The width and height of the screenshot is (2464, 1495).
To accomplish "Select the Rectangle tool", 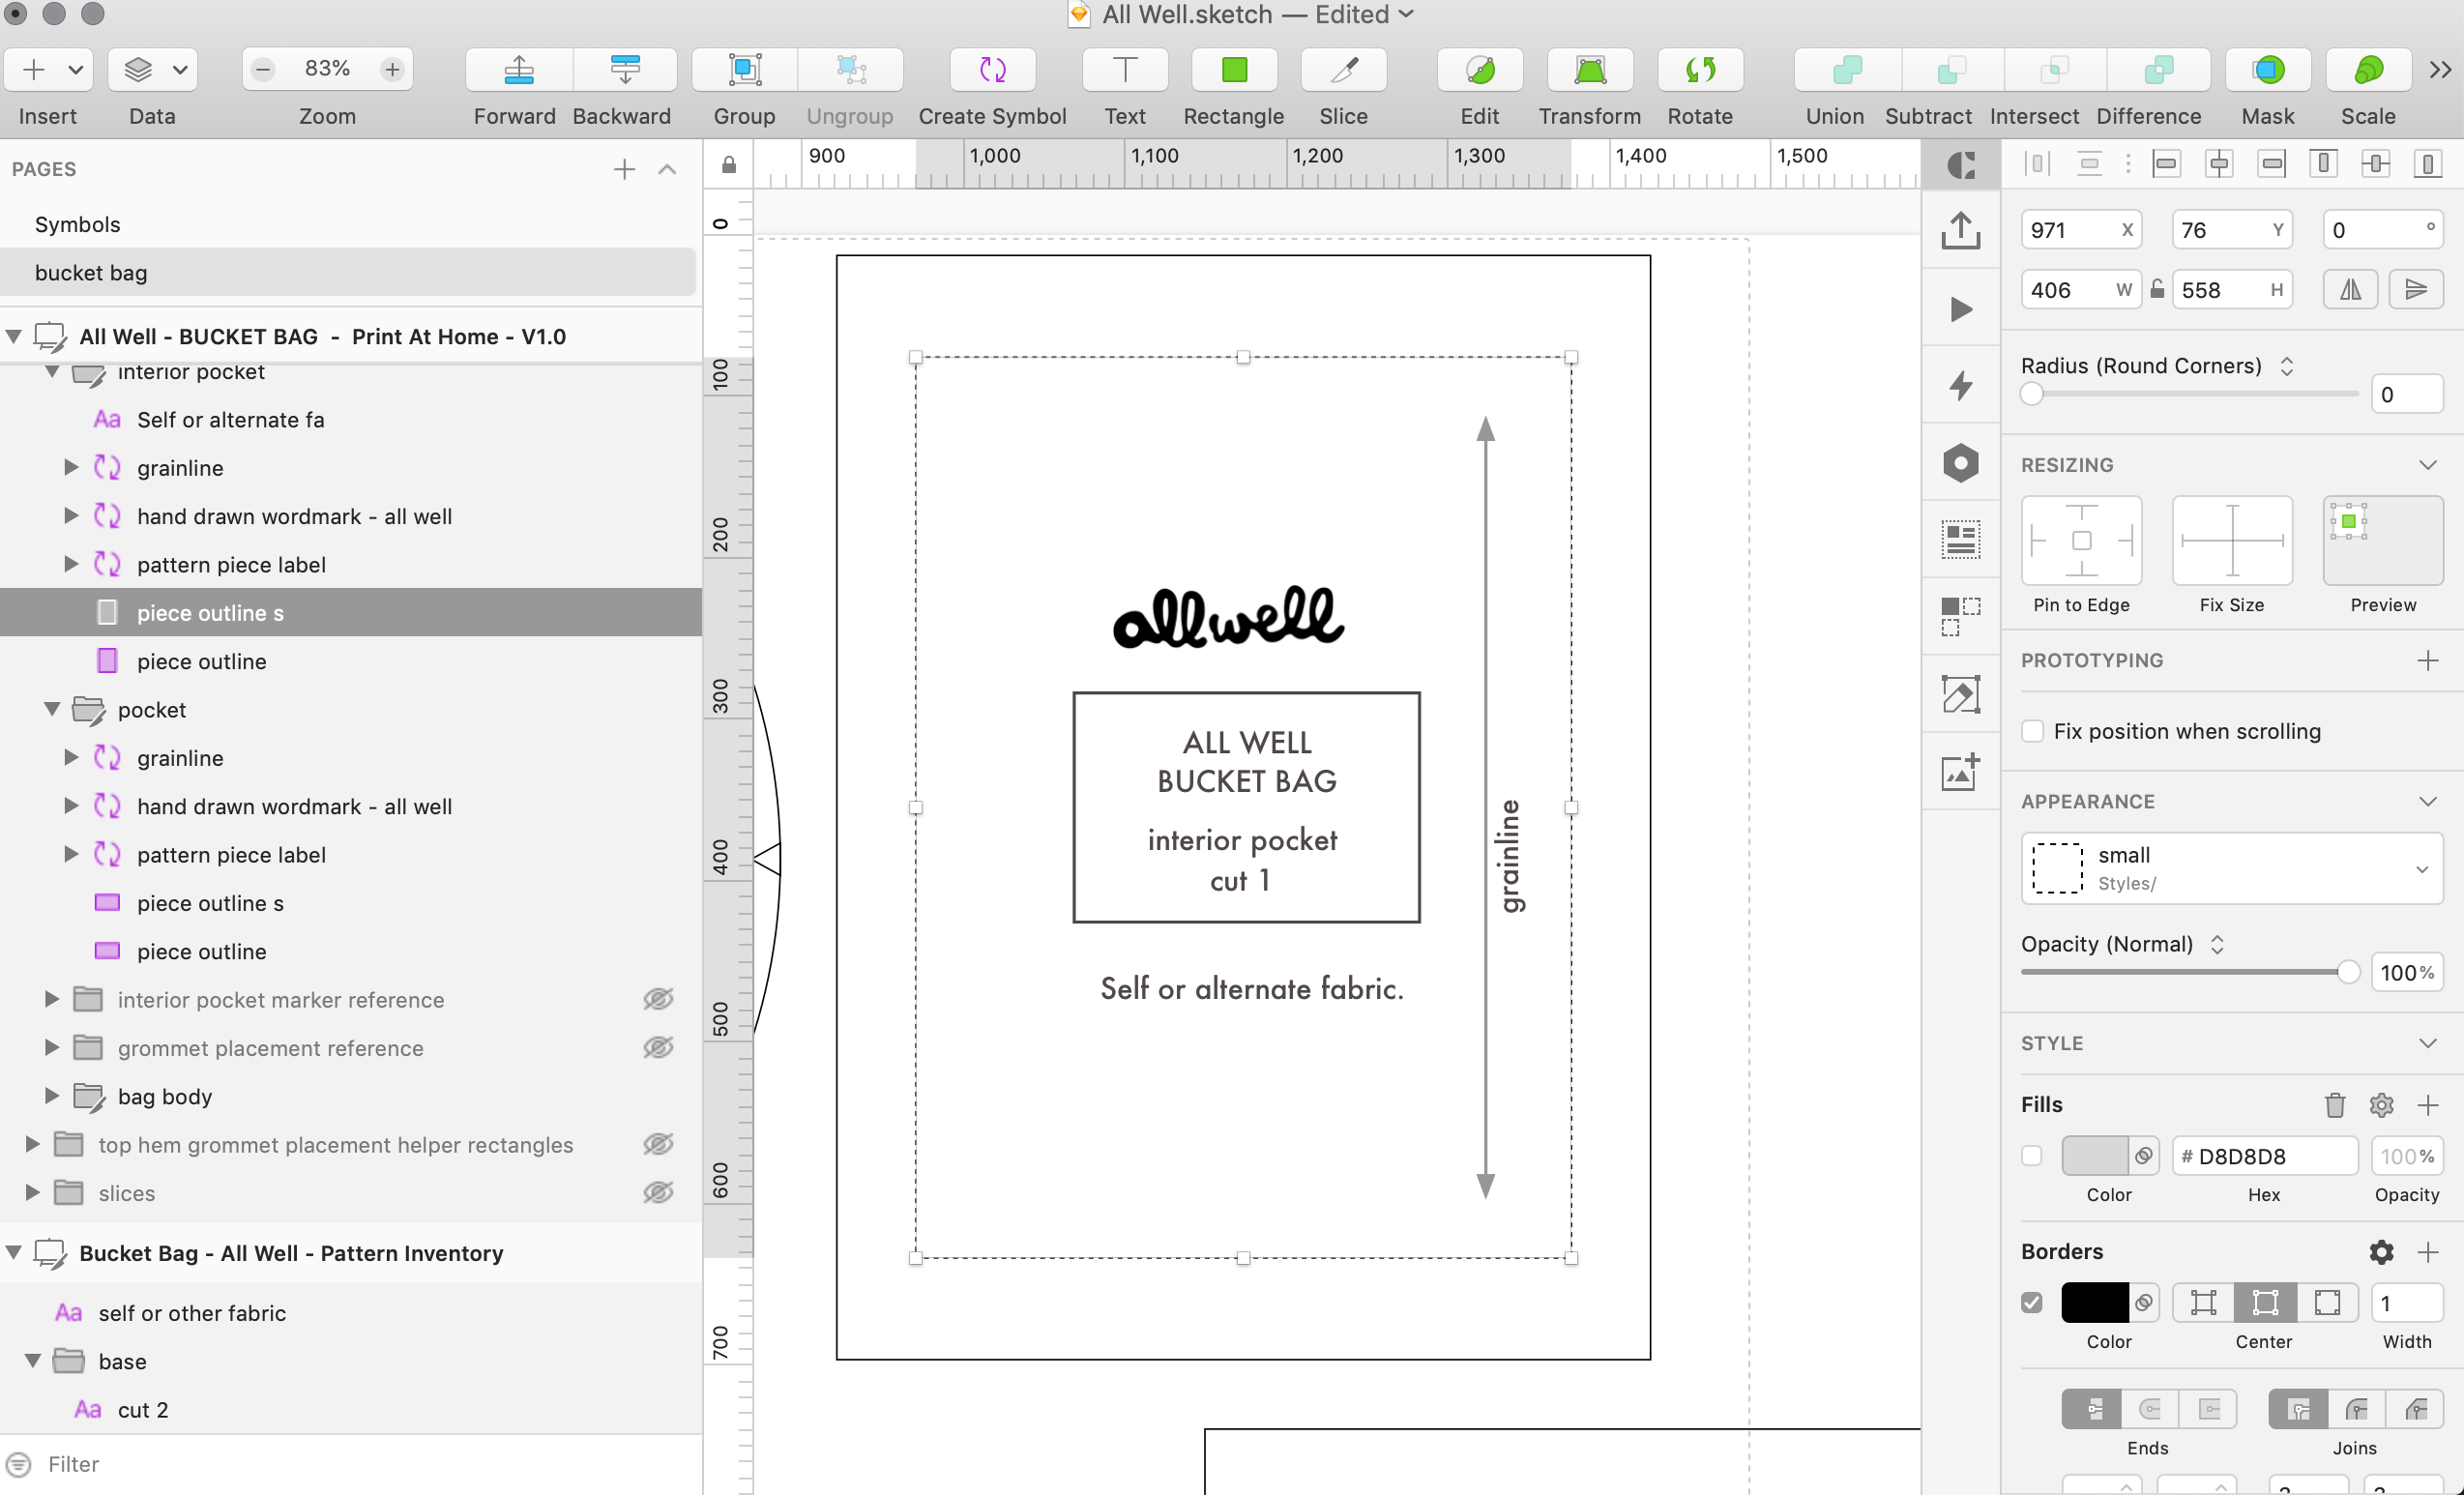I will [1234, 70].
